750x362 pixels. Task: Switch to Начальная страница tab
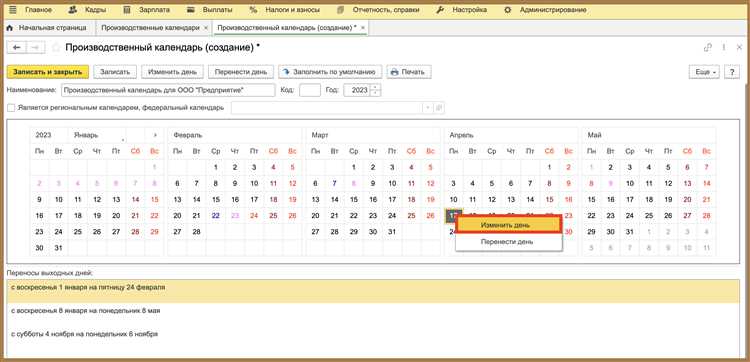(46, 28)
